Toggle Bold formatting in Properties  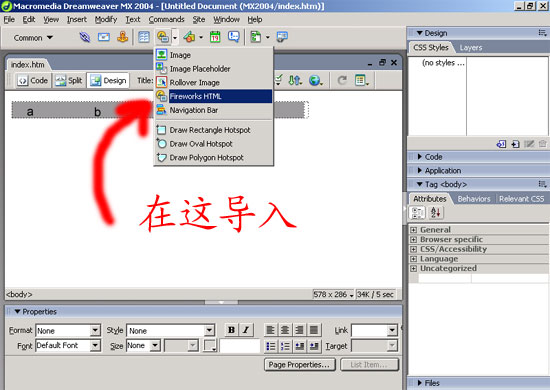[231, 330]
